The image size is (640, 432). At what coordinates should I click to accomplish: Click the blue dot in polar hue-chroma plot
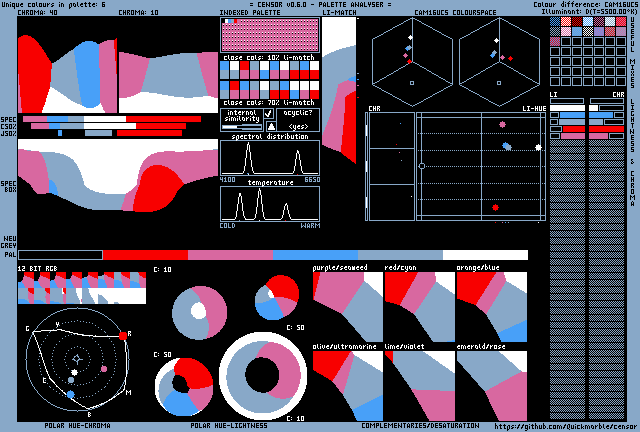[x=70, y=395]
